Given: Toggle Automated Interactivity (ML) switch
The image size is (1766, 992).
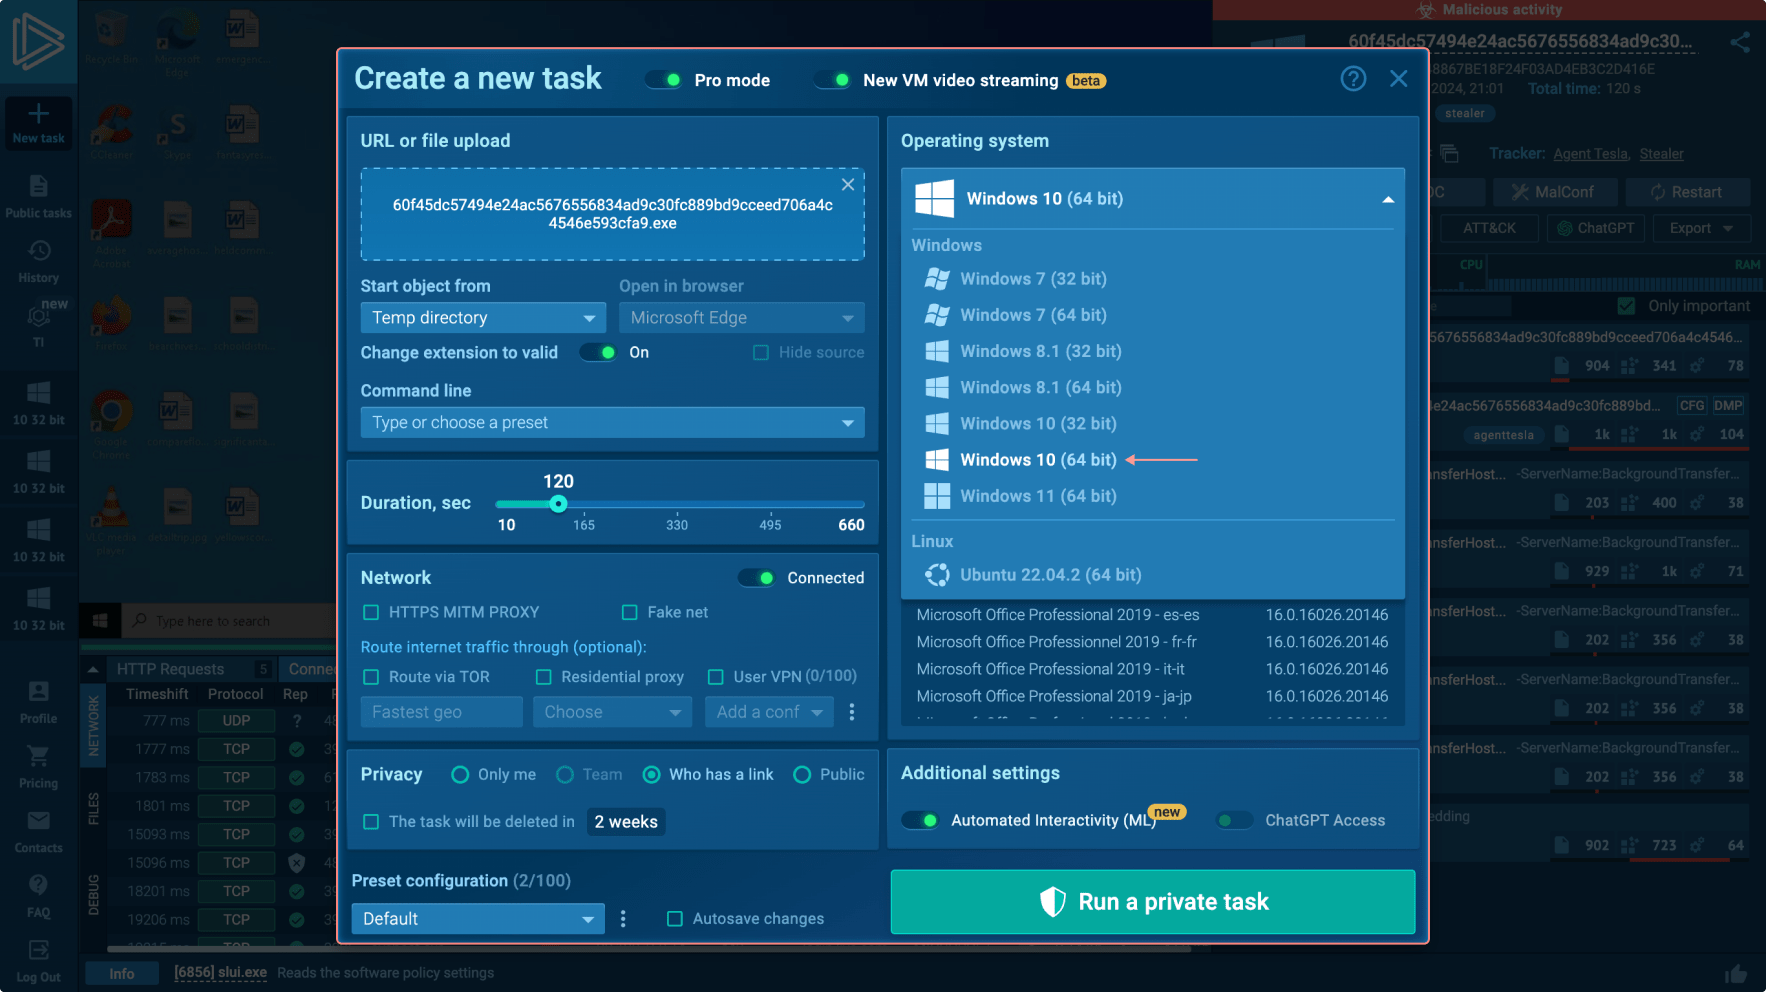Looking at the screenshot, I should tap(920, 820).
